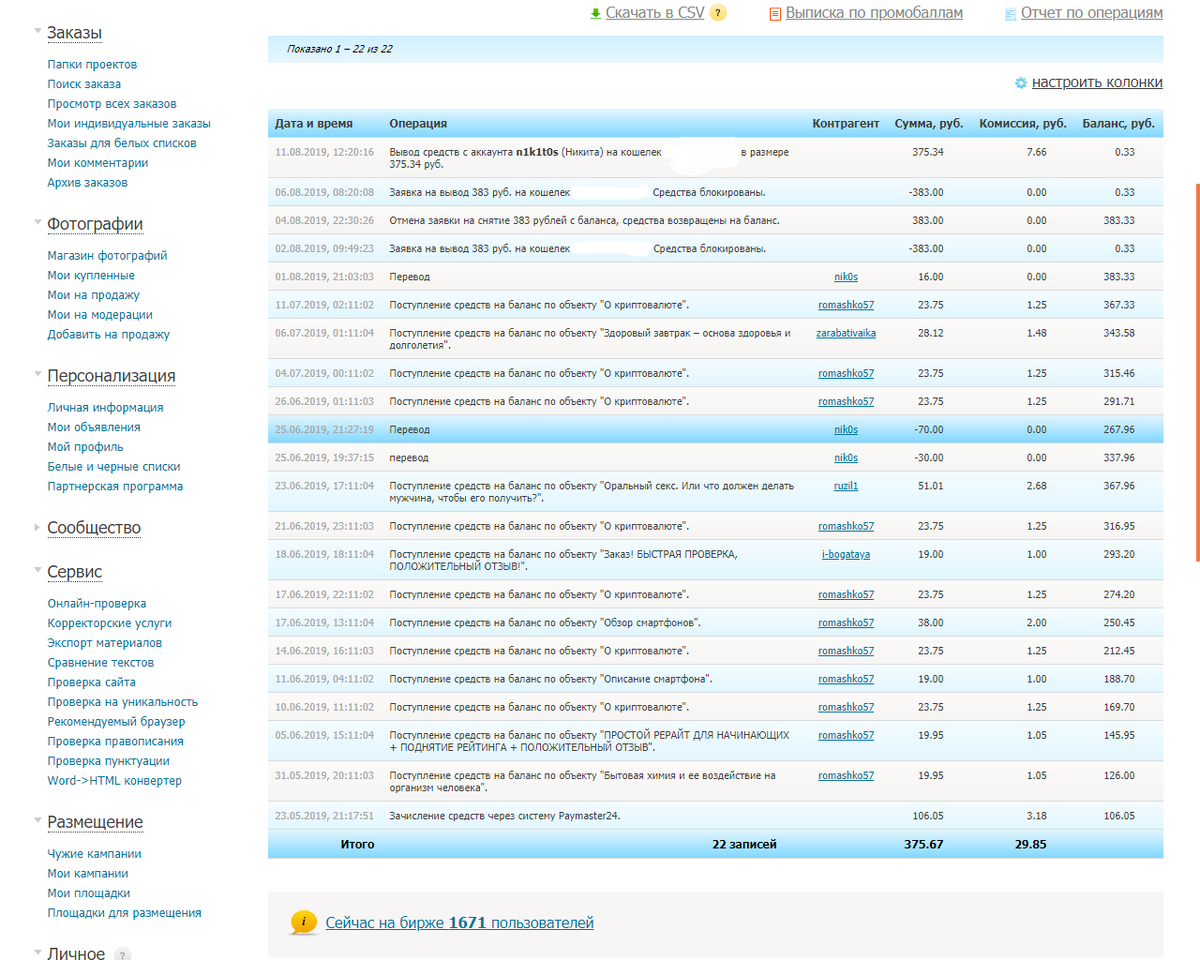Open nik0s link in 01.08.2019 row
Viewport: 1200px width, 960px height.
pyautogui.click(x=846, y=277)
